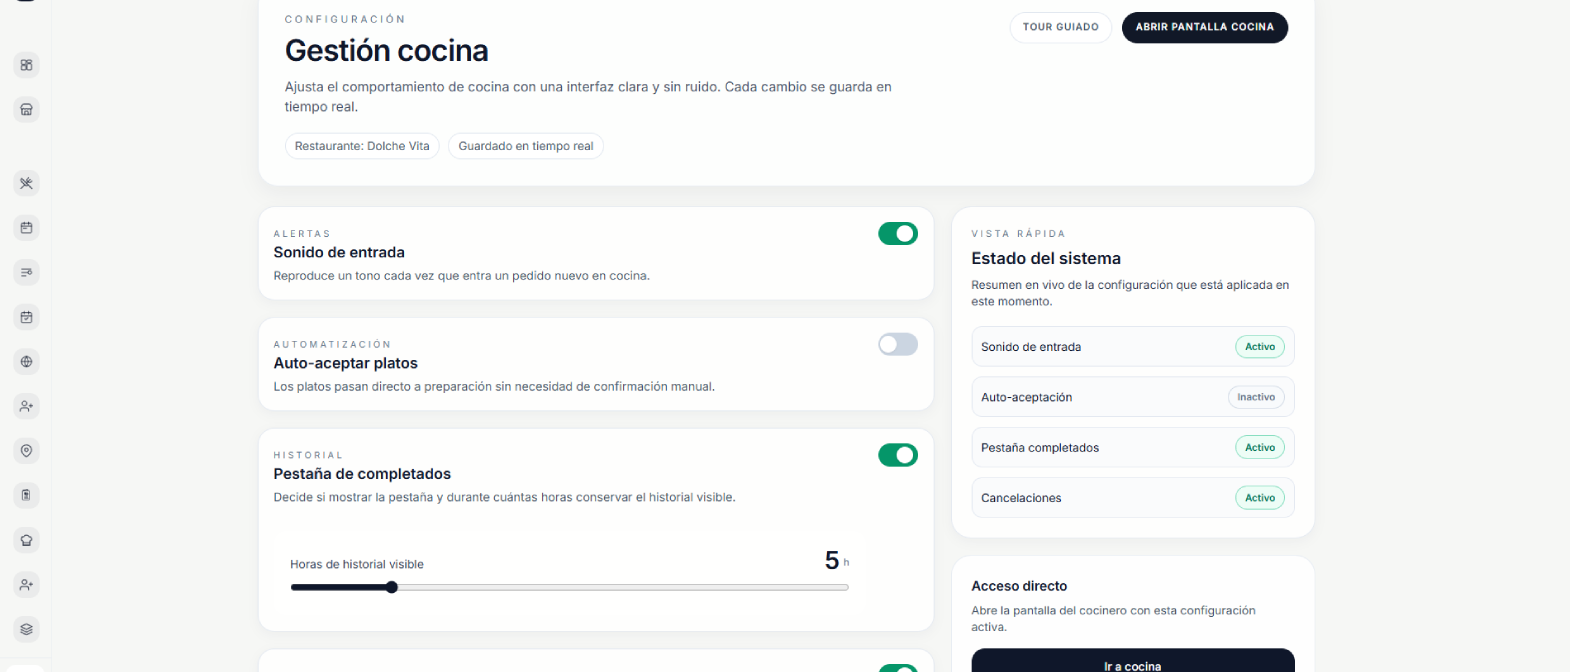Click the ALERTAS section label
The width and height of the screenshot is (1570, 672).
click(302, 233)
